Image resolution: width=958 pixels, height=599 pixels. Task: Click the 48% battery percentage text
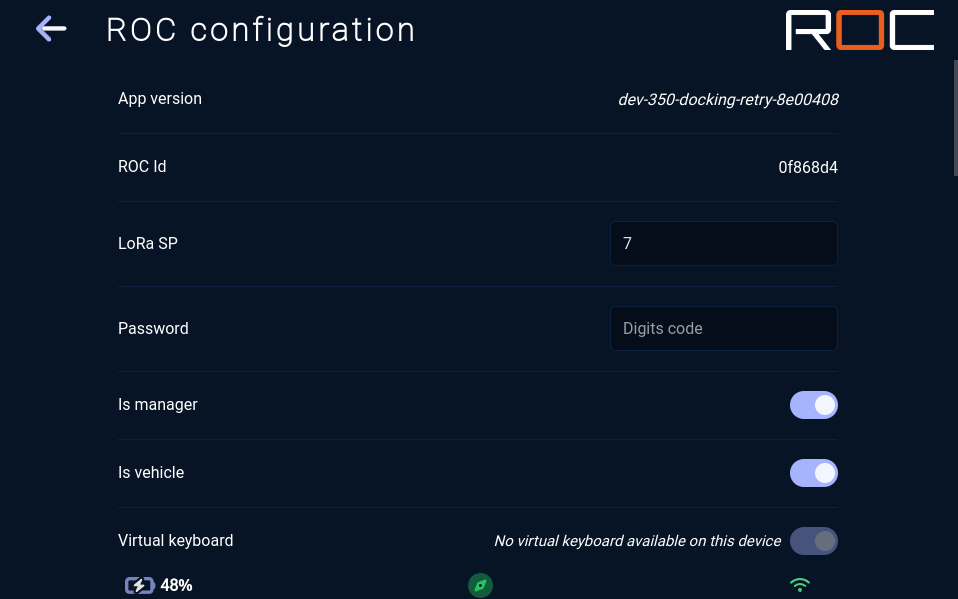(x=176, y=586)
